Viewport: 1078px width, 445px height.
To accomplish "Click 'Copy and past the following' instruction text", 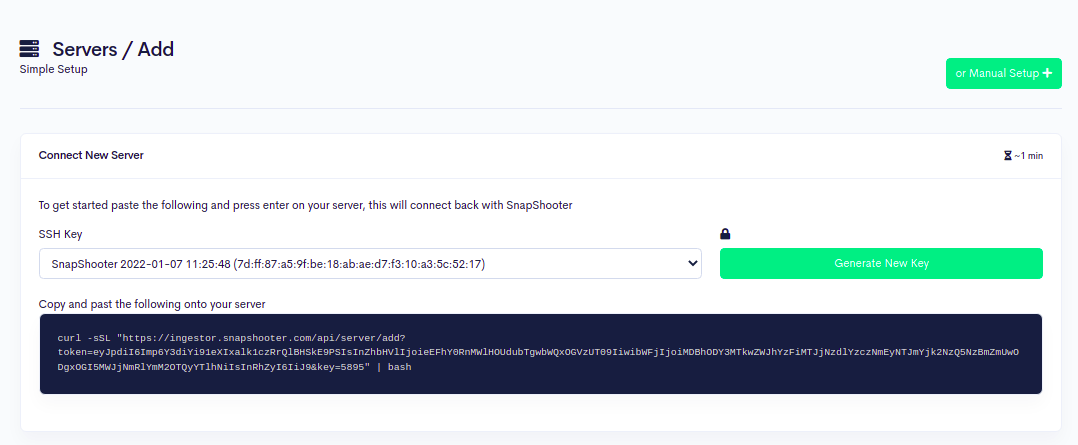I will pyautogui.click(x=152, y=303).
